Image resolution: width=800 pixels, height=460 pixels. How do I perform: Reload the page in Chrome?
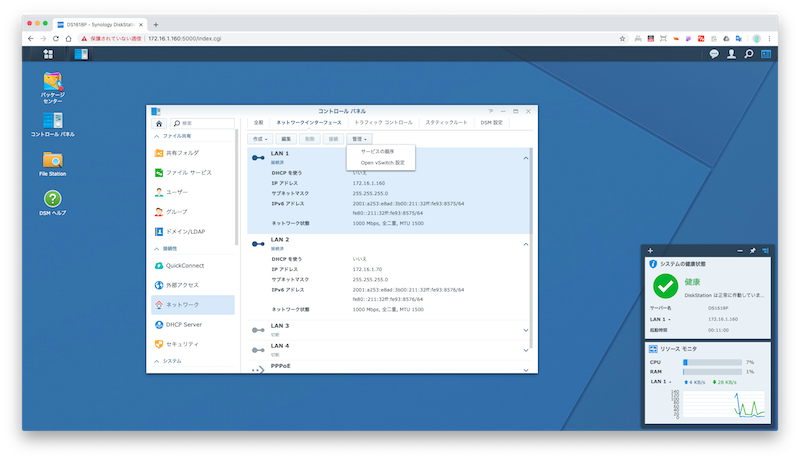[x=56, y=39]
